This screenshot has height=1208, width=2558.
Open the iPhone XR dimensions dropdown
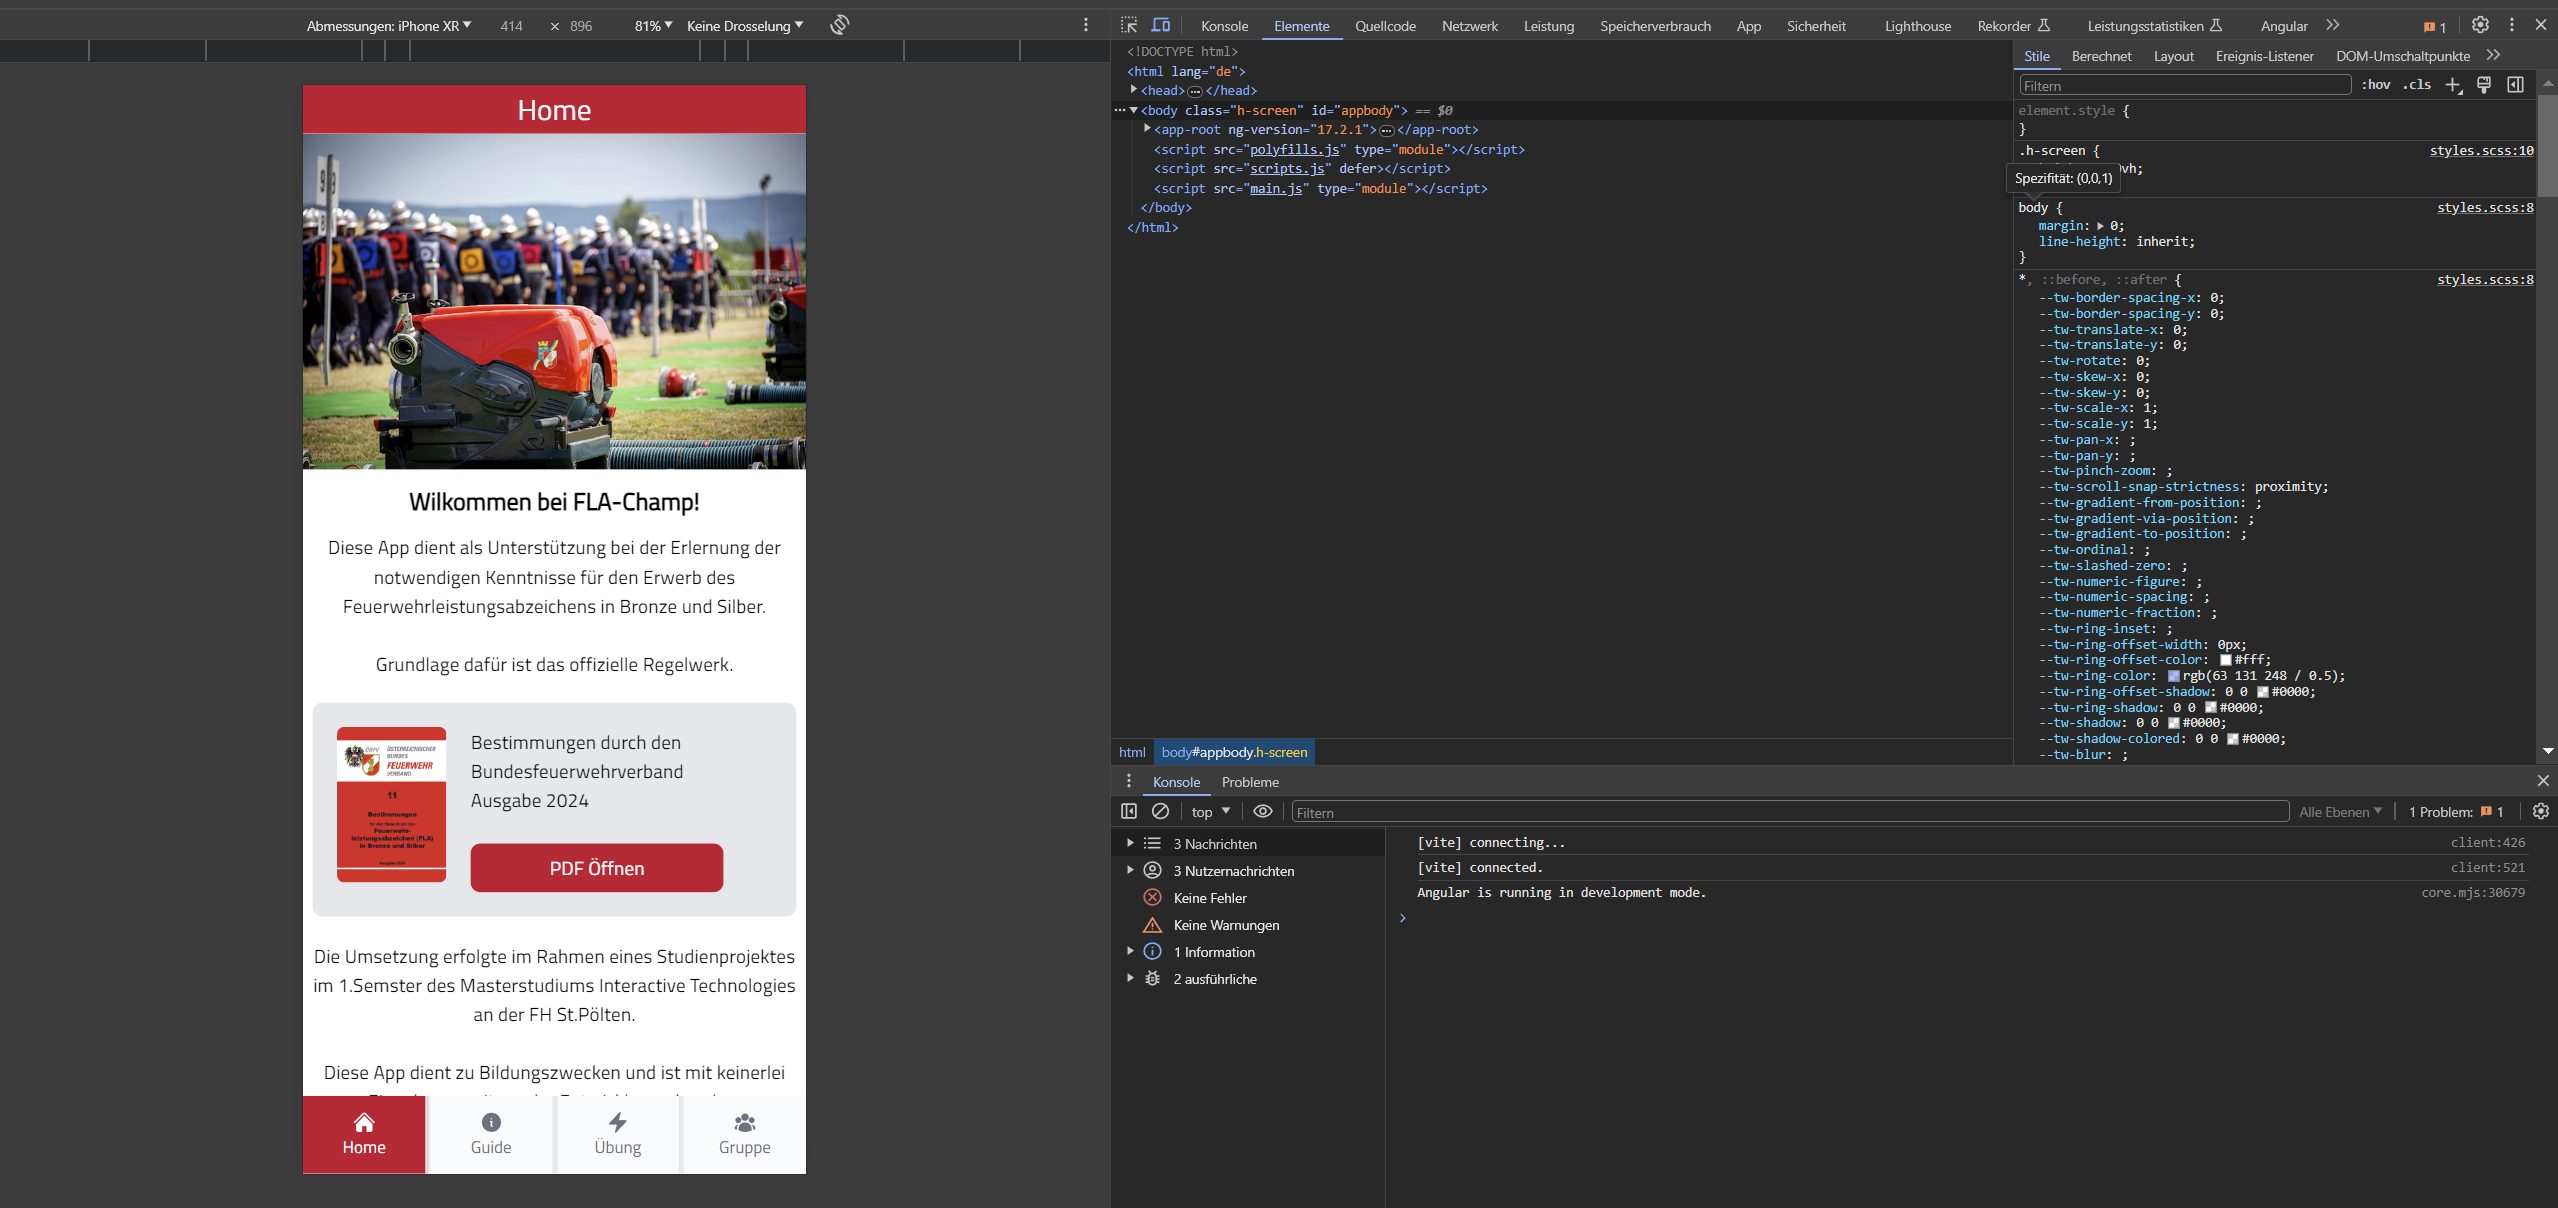pyautogui.click(x=389, y=26)
